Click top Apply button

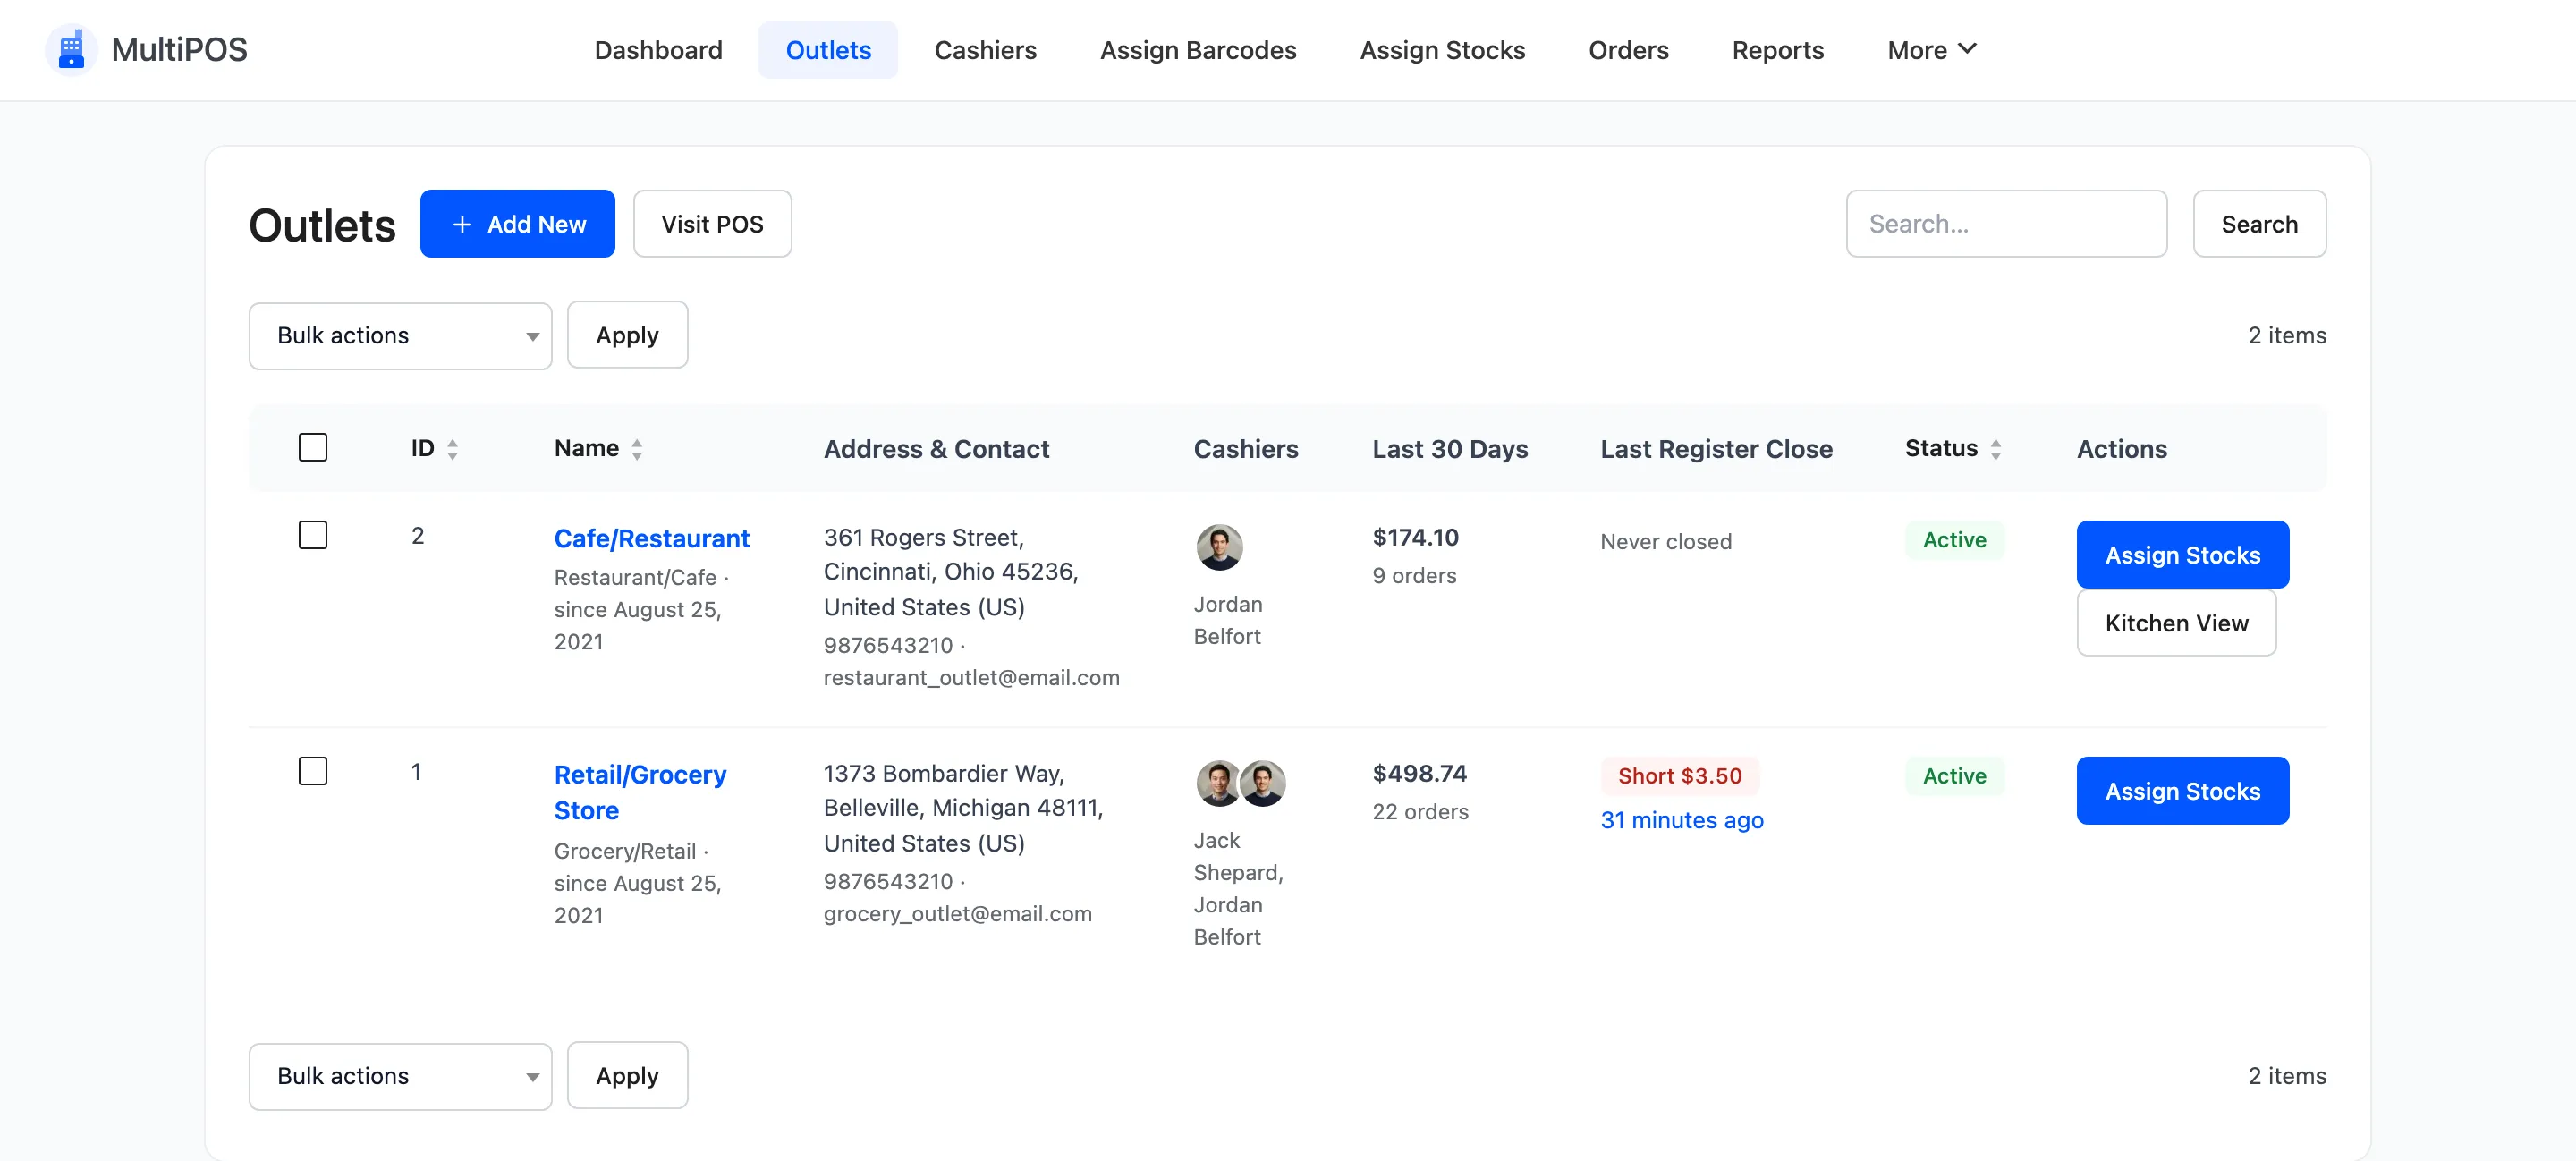[627, 335]
